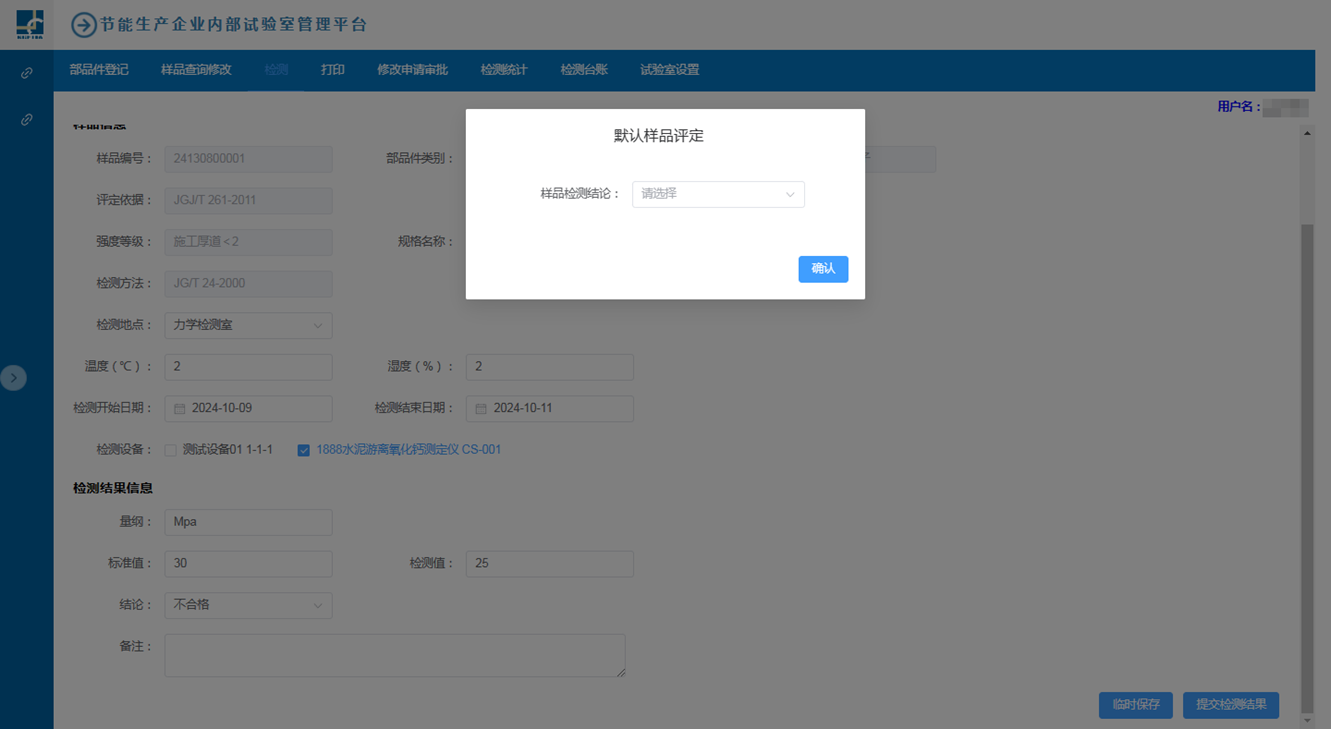Open the 样品检测结论 dropdown in dialog

point(718,194)
